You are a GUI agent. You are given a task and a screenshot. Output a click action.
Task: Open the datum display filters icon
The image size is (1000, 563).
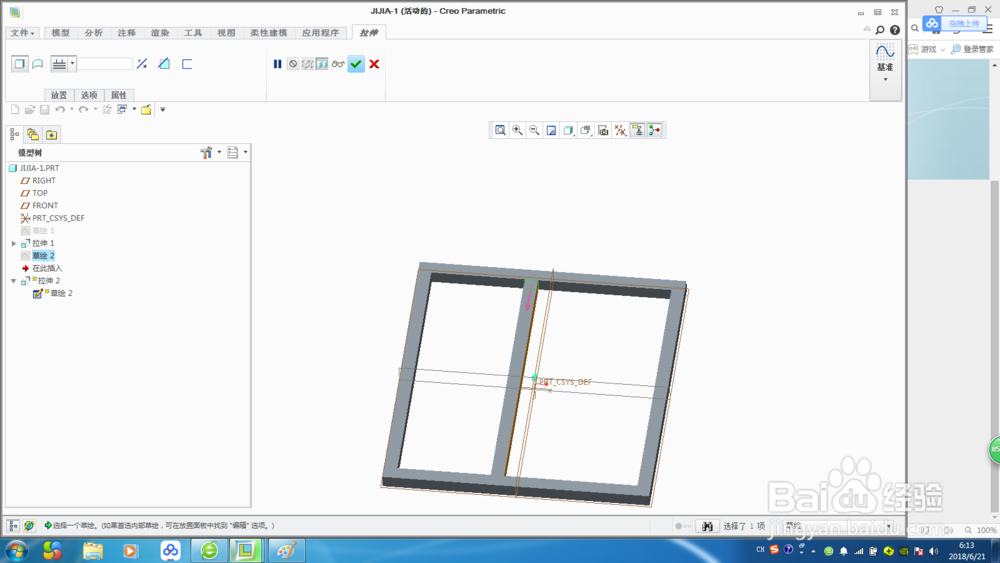(x=620, y=131)
